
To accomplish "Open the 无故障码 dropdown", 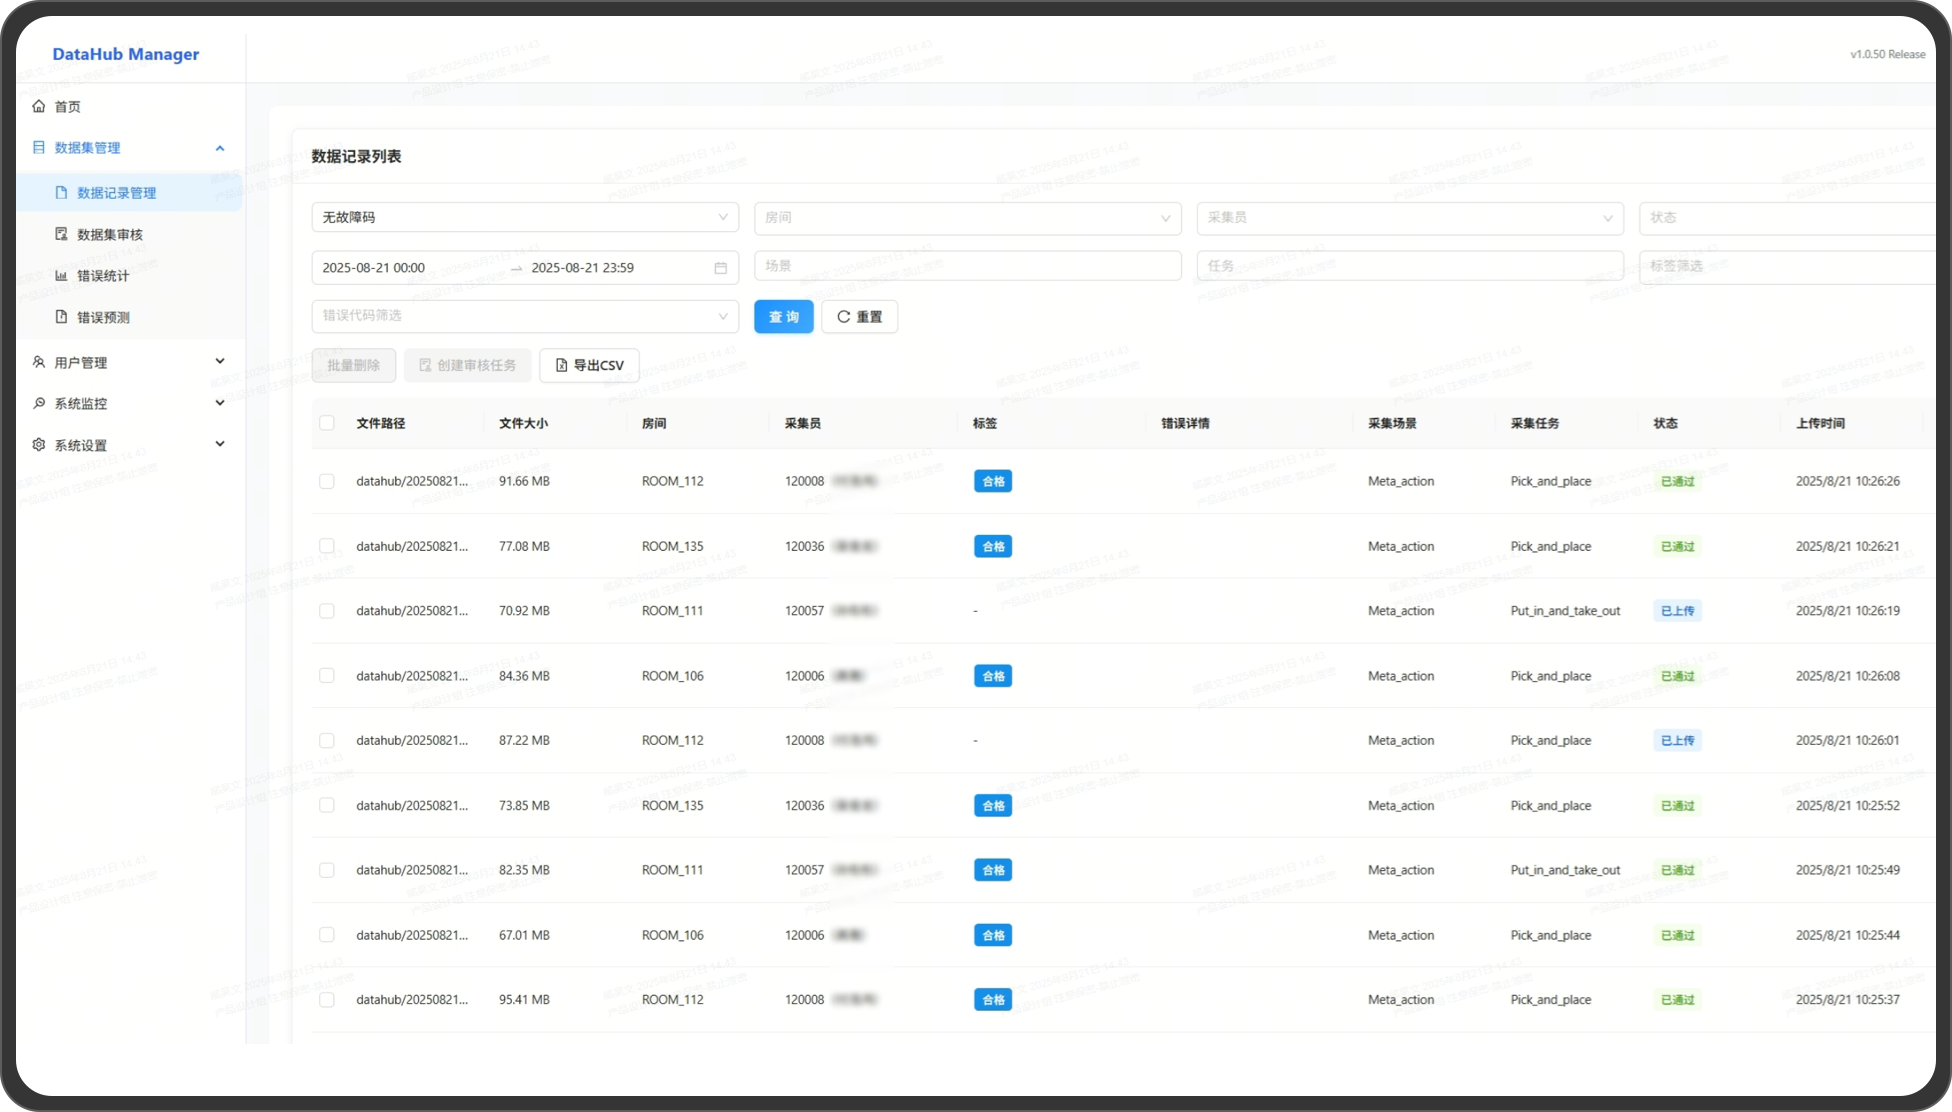I will pyautogui.click(x=524, y=217).
